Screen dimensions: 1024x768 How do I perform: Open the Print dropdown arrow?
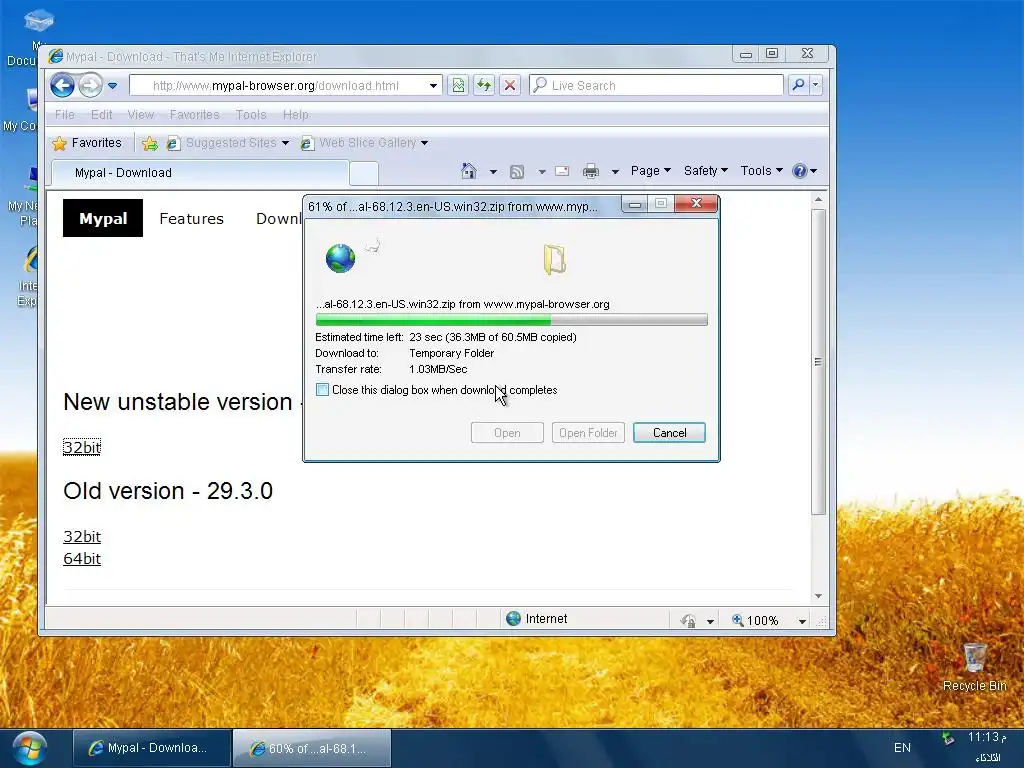coord(615,172)
